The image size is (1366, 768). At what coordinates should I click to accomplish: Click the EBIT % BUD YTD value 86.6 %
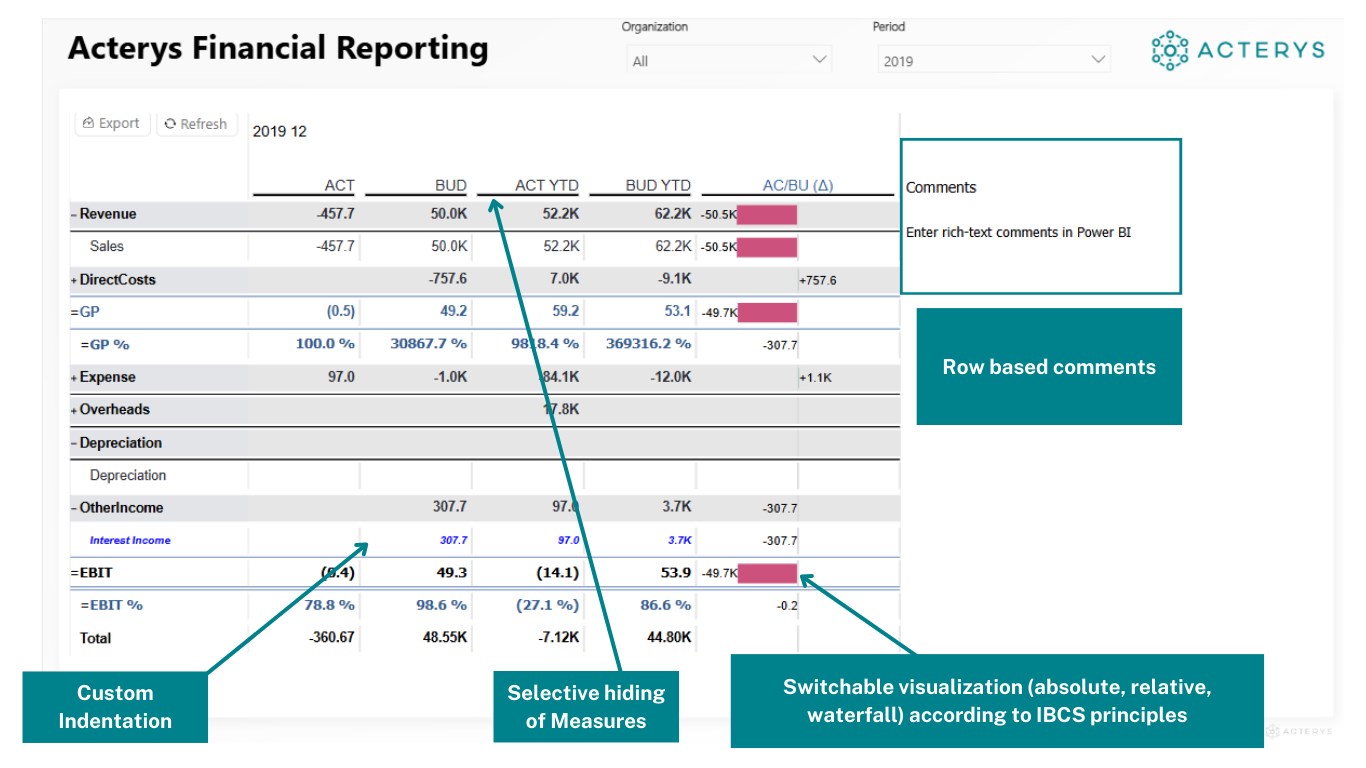click(666, 605)
